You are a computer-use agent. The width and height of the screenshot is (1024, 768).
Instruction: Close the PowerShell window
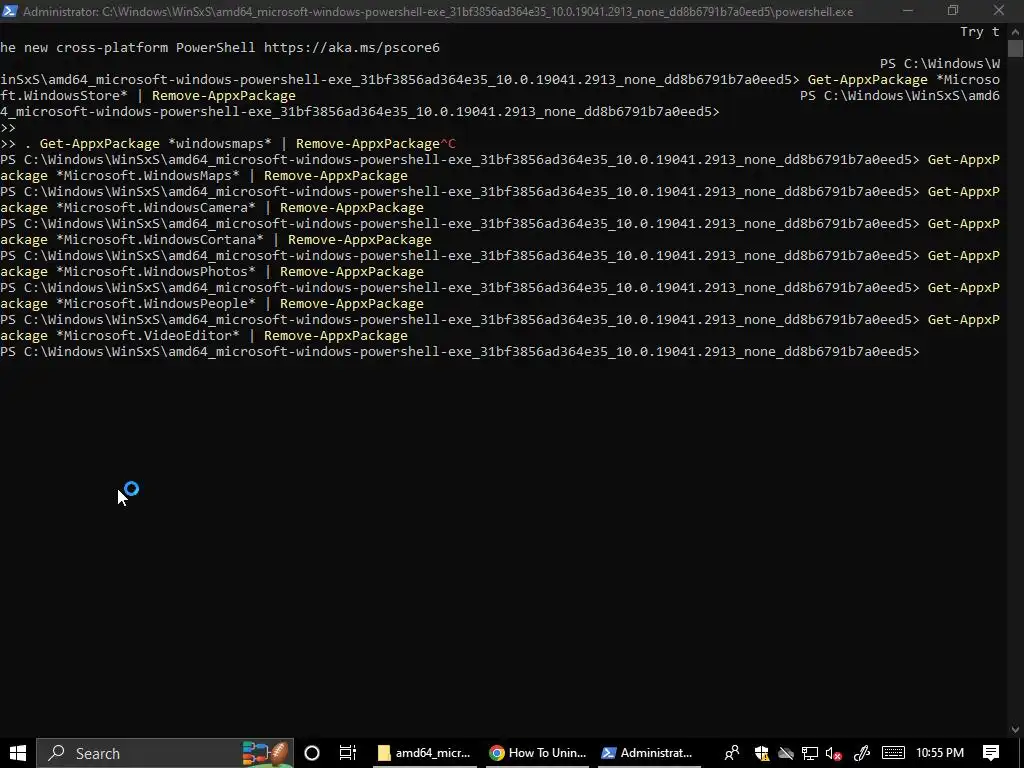pos(999,10)
